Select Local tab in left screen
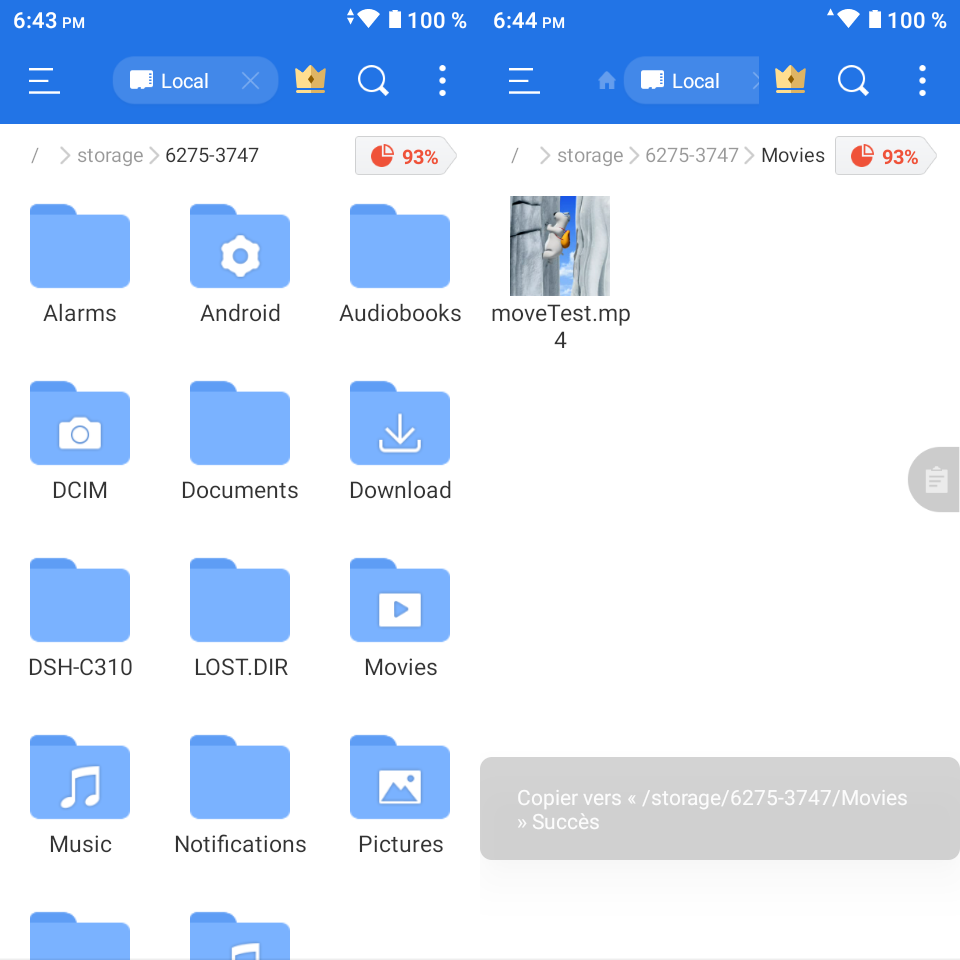 [x=195, y=80]
